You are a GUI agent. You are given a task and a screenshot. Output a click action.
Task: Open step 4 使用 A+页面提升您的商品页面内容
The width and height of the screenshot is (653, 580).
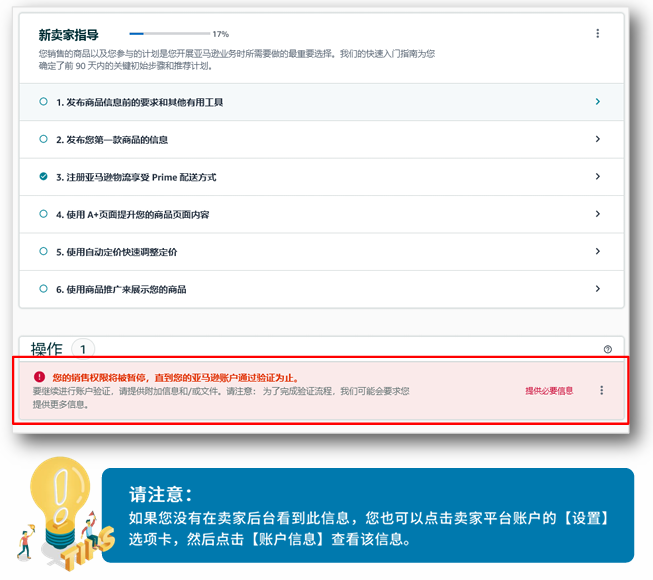pyautogui.click(x=322, y=214)
